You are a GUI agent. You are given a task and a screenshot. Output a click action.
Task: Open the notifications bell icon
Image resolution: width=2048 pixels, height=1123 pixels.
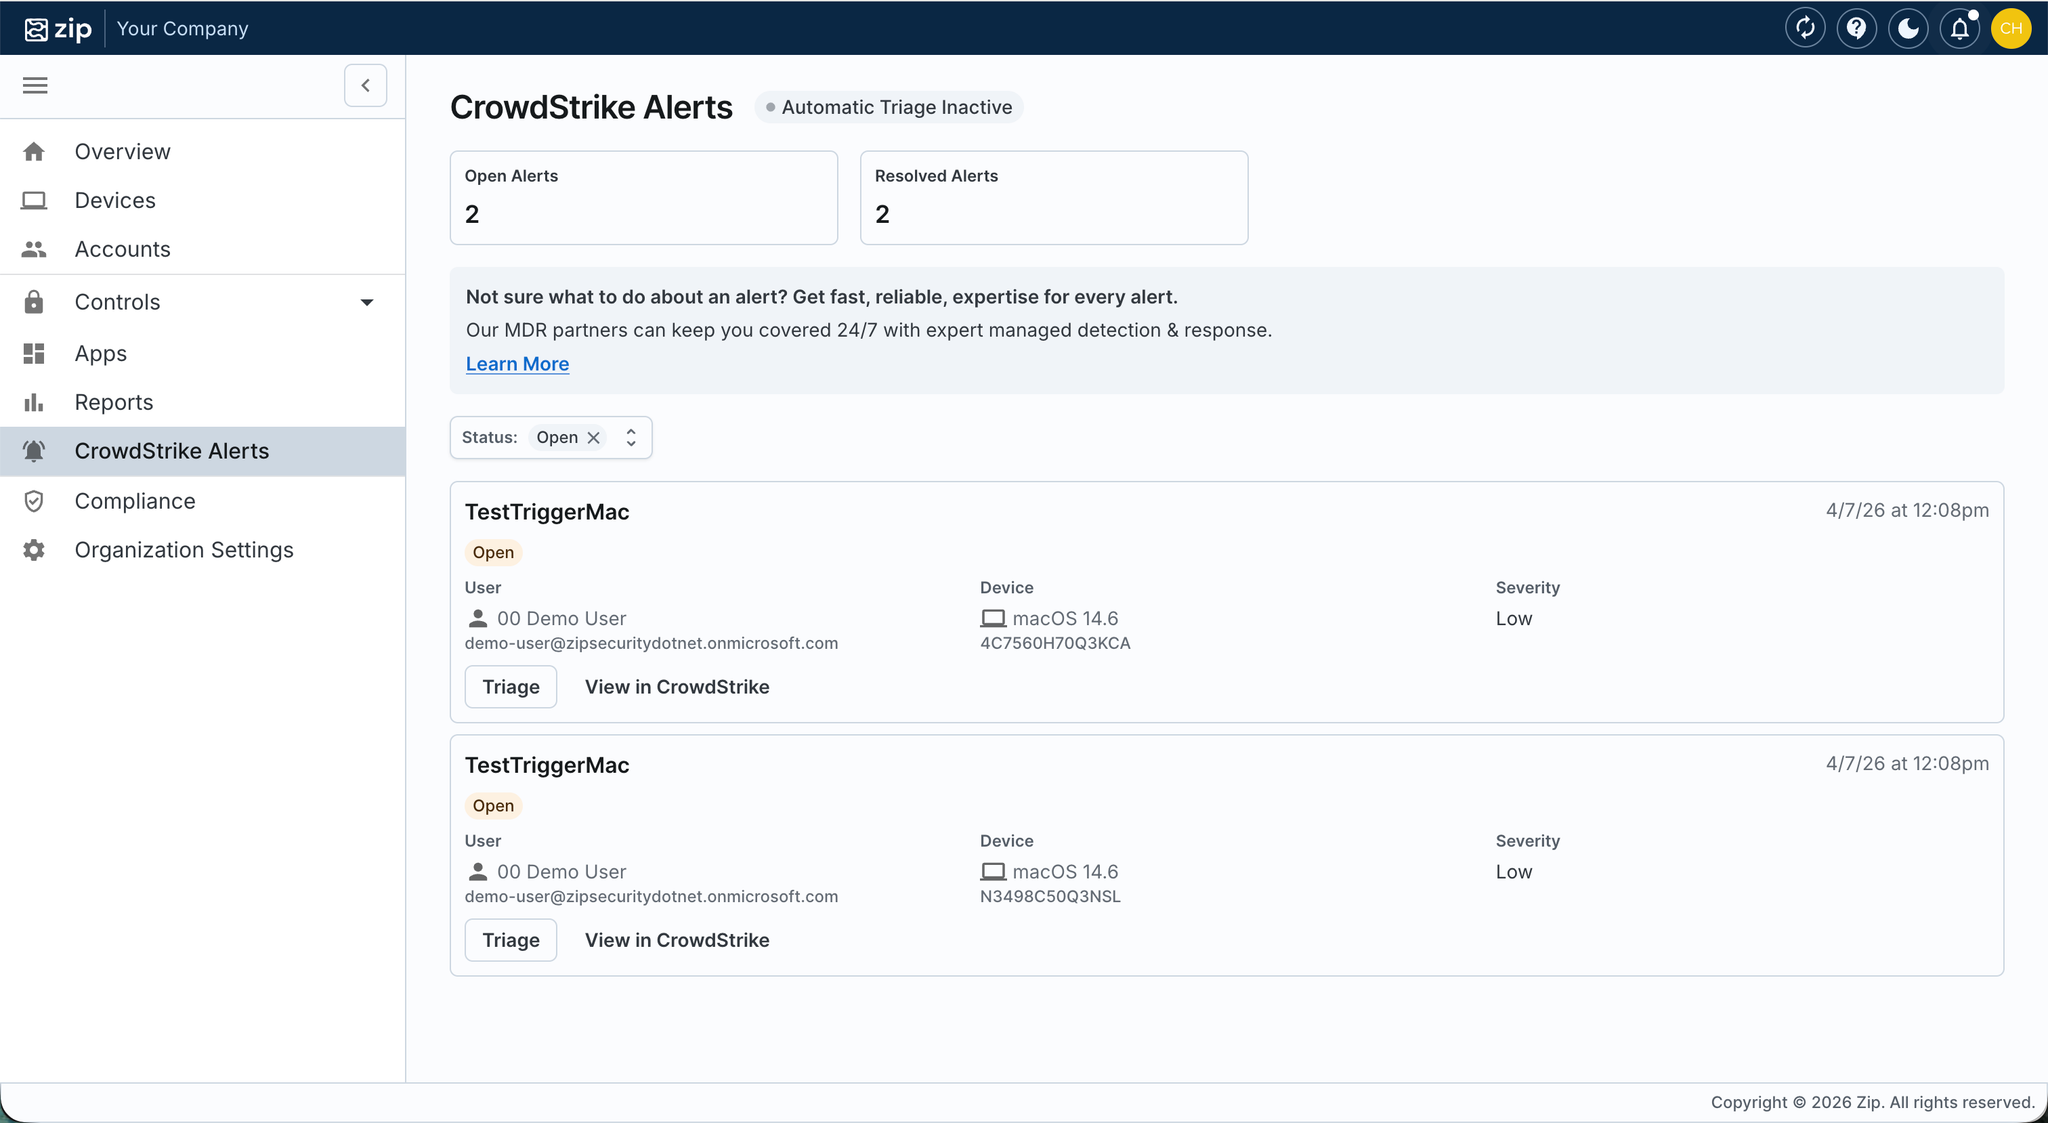pyautogui.click(x=1960, y=28)
